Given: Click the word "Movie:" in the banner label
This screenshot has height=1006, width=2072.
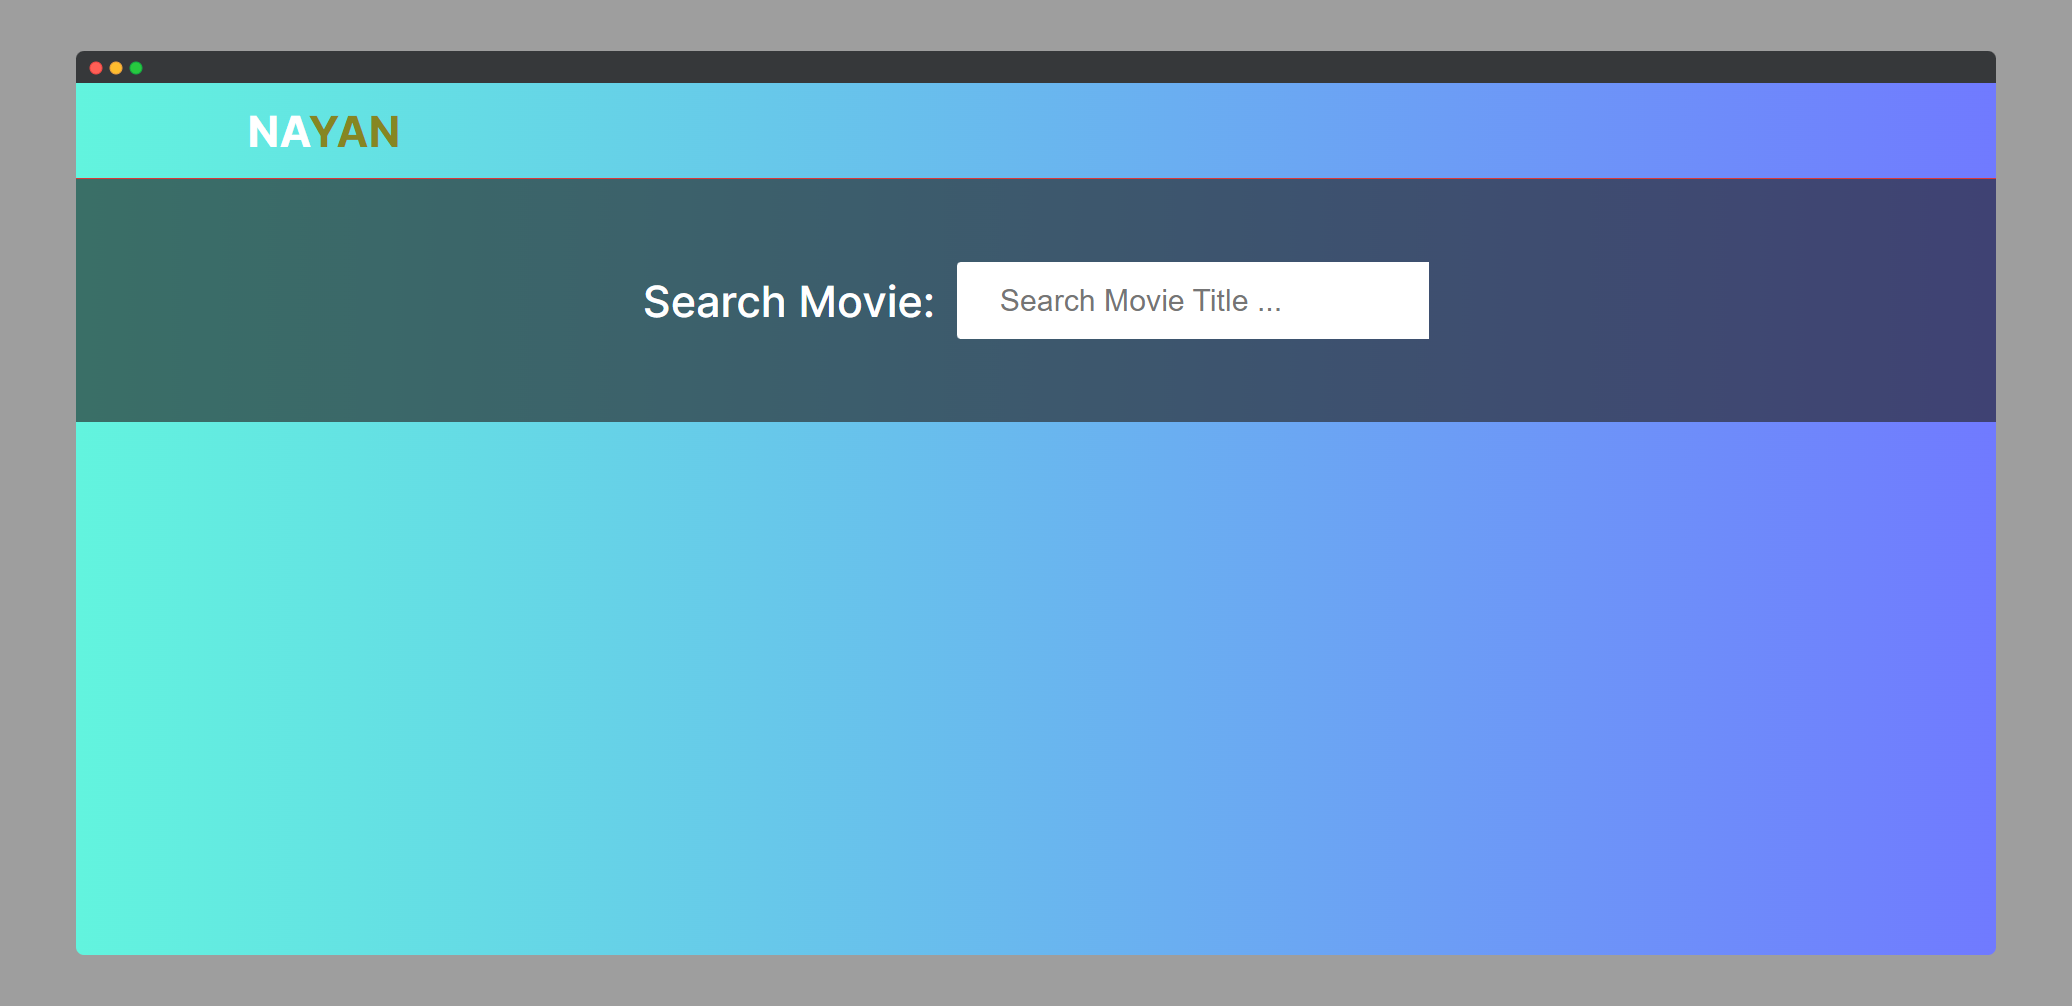Looking at the screenshot, I should (866, 302).
